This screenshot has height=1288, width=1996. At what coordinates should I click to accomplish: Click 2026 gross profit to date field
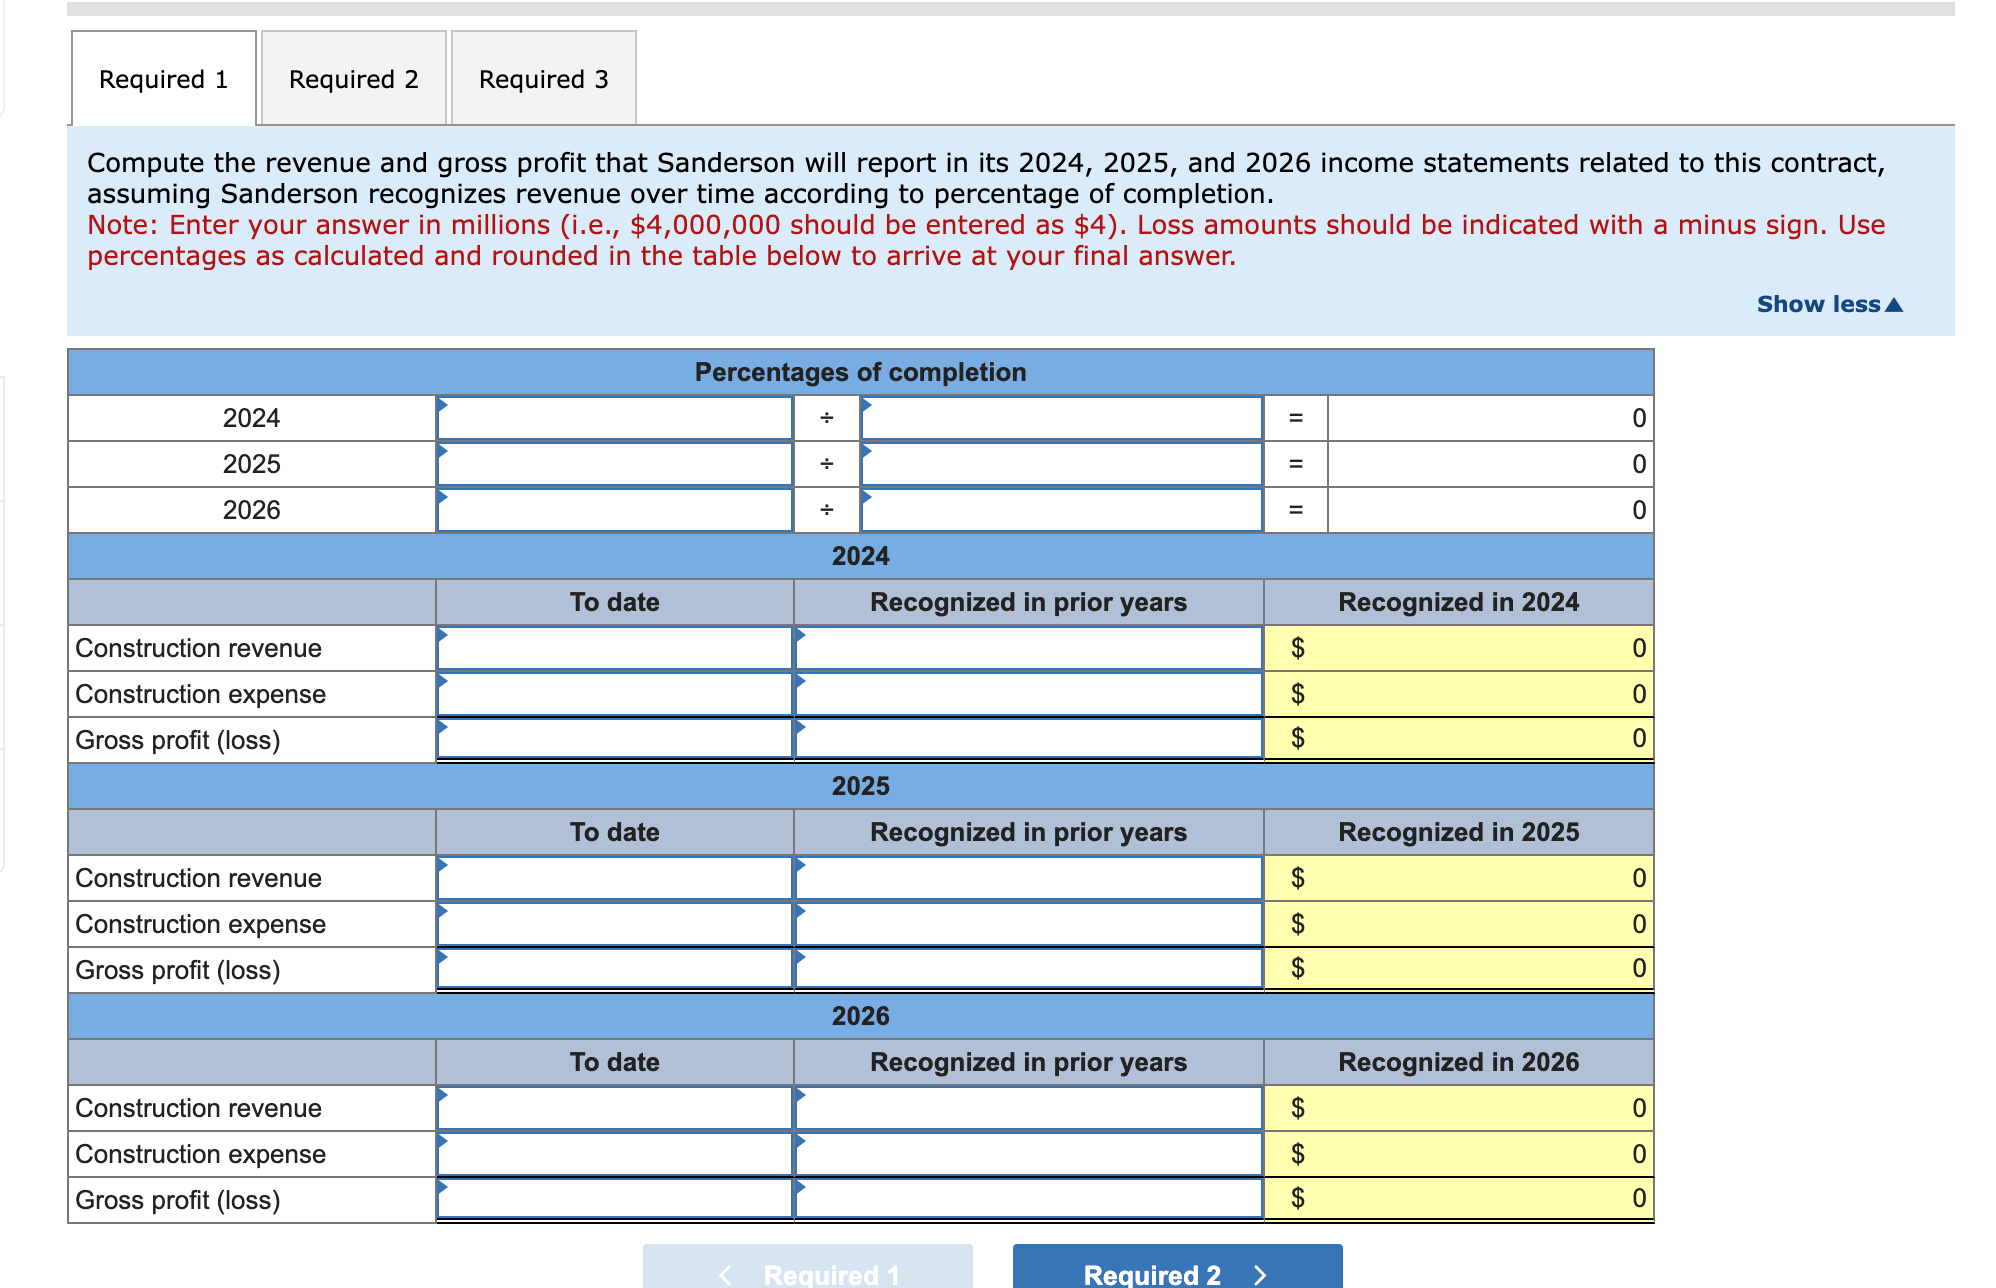[x=615, y=1199]
